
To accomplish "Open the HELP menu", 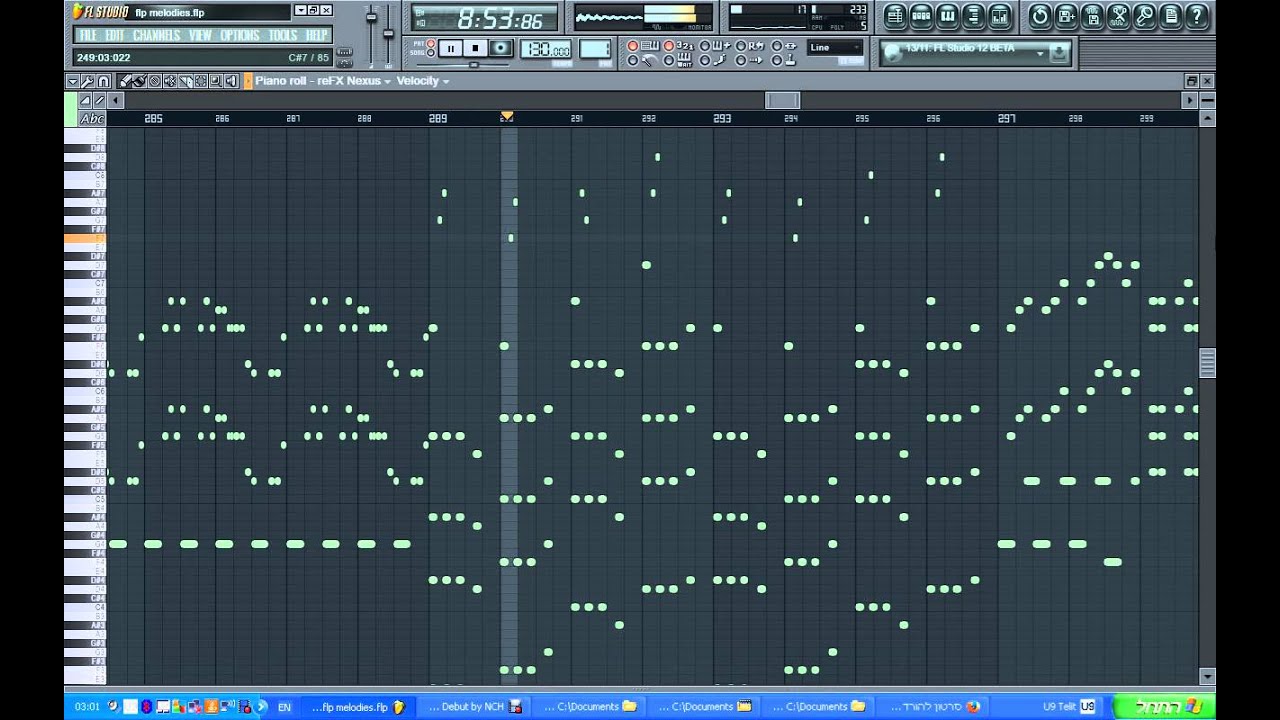I will tap(317, 35).
